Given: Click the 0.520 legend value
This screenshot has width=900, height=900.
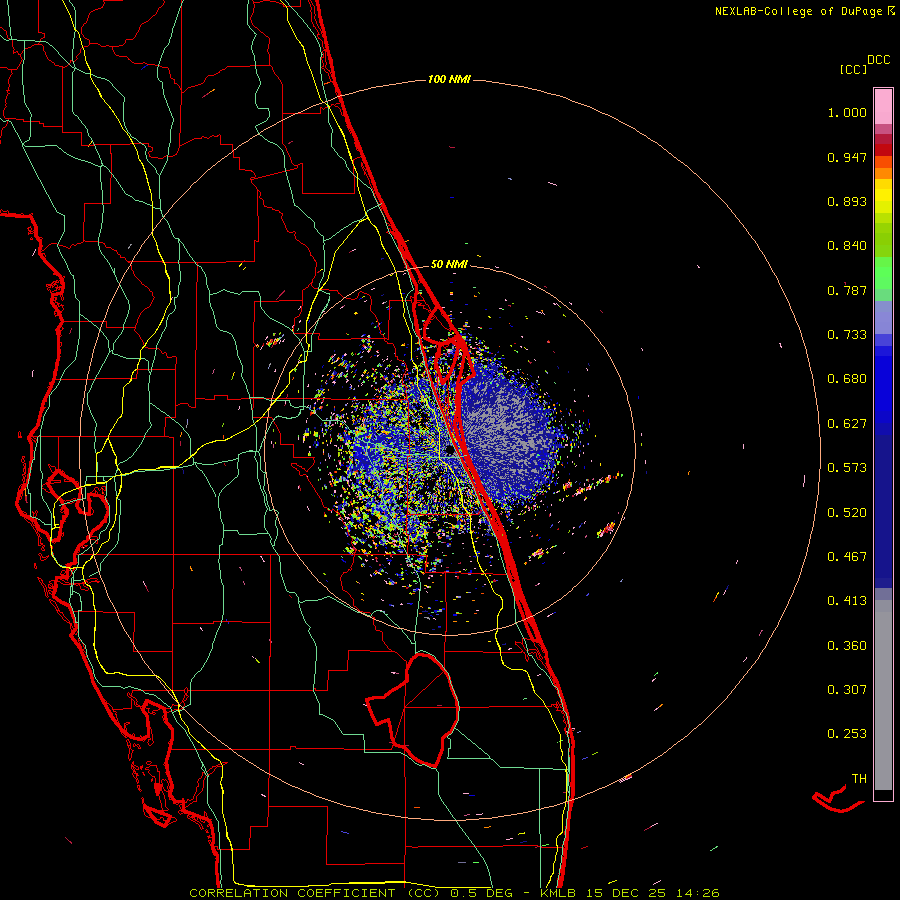Looking at the screenshot, I should [x=847, y=513].
